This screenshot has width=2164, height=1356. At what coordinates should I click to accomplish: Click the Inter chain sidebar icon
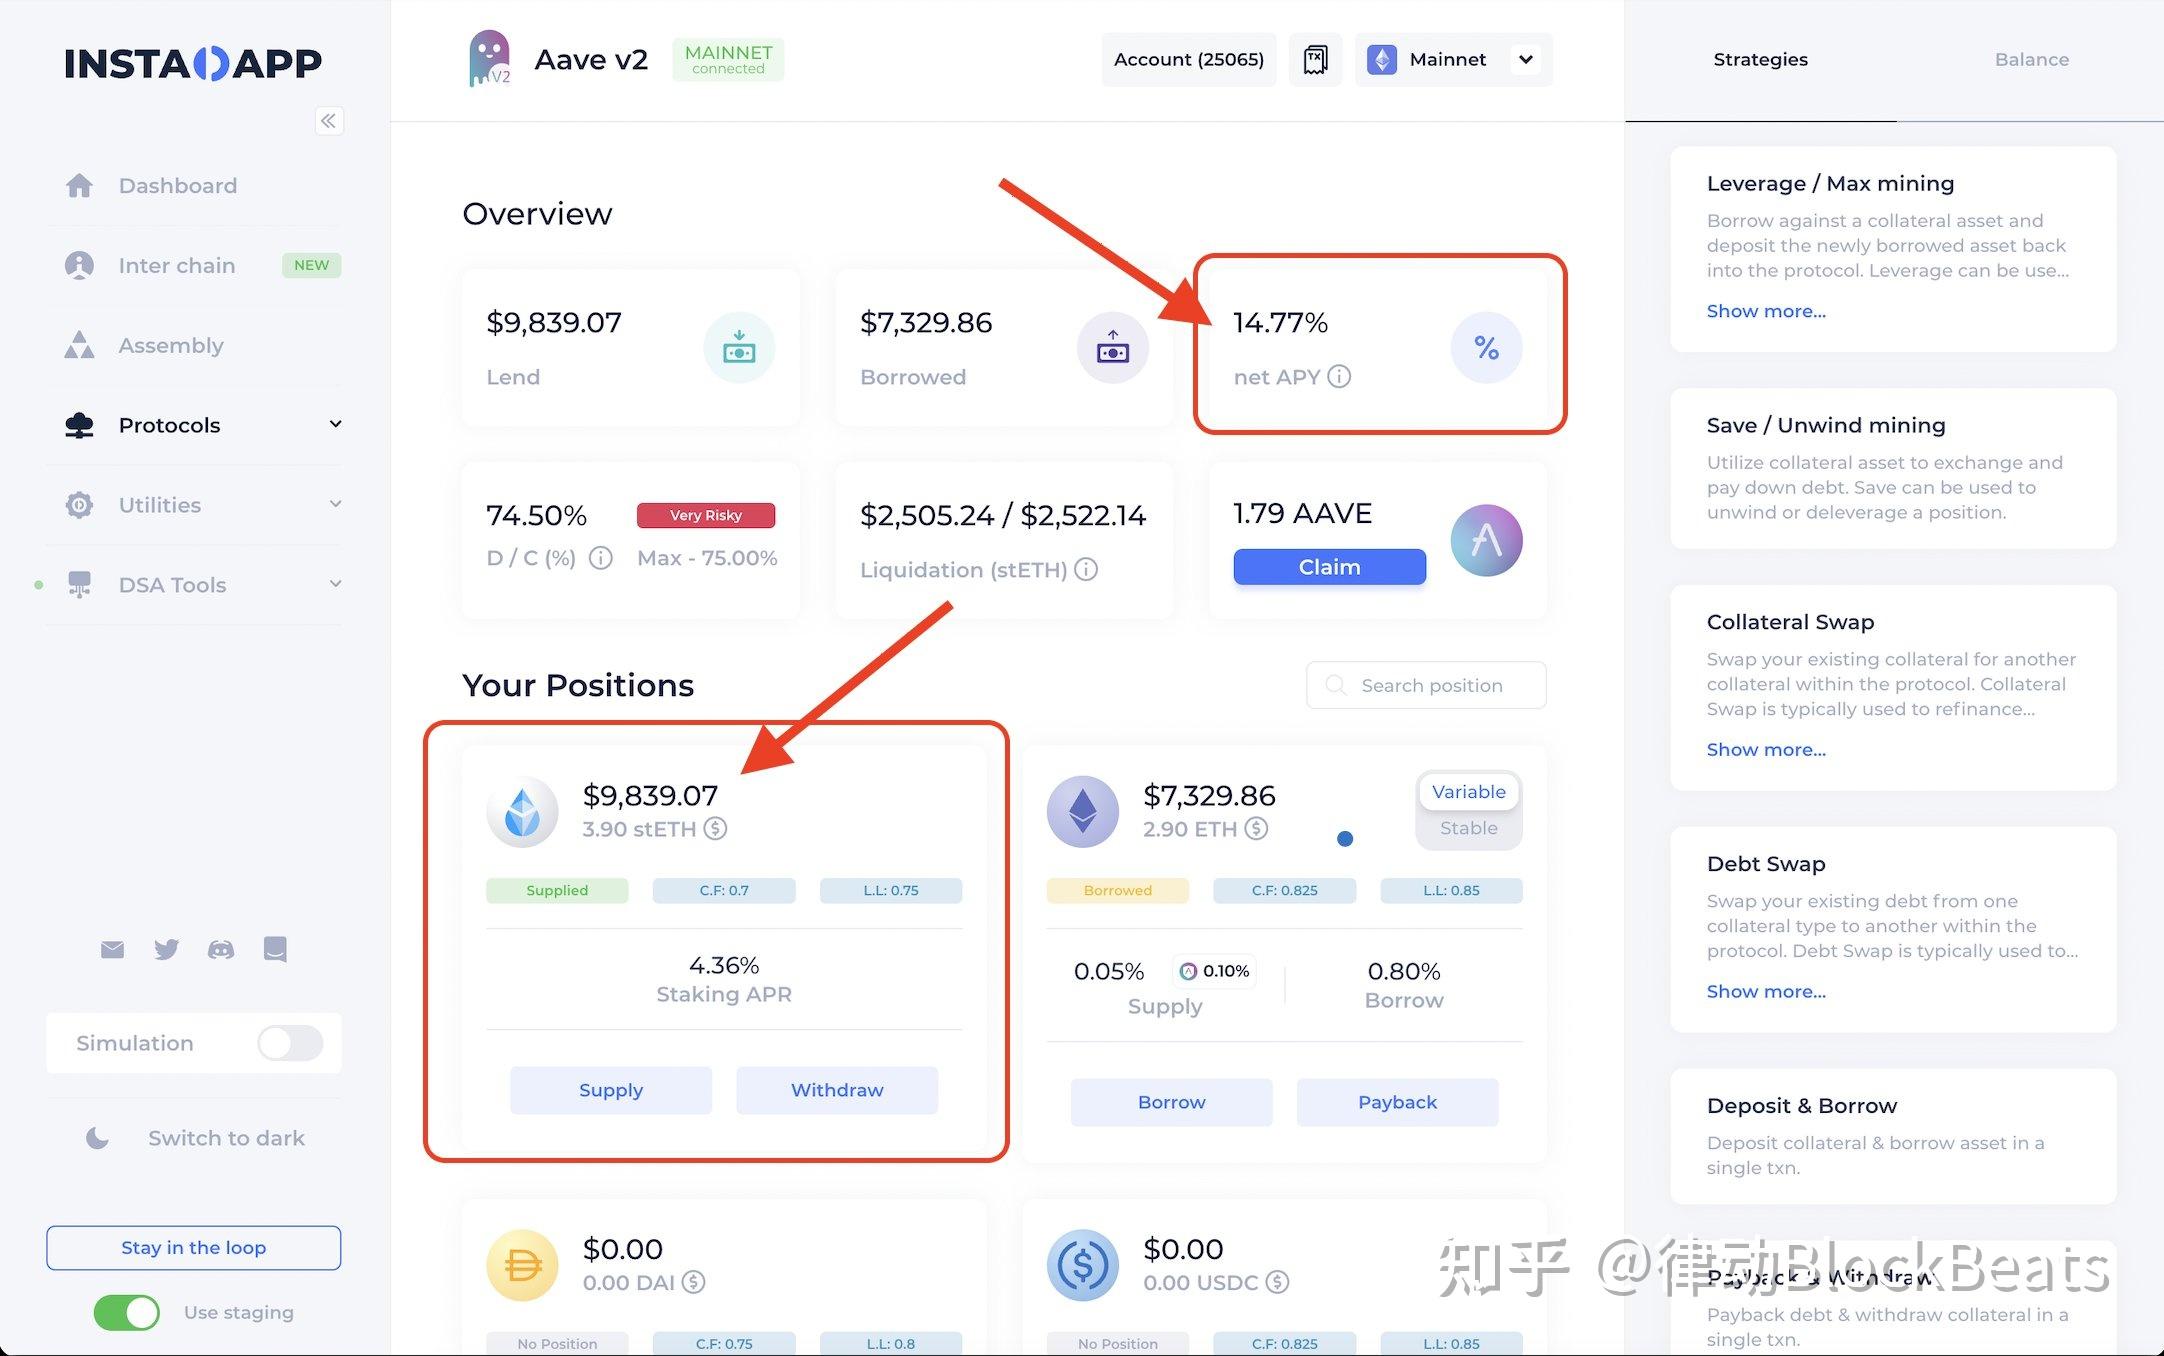[80, 262]
